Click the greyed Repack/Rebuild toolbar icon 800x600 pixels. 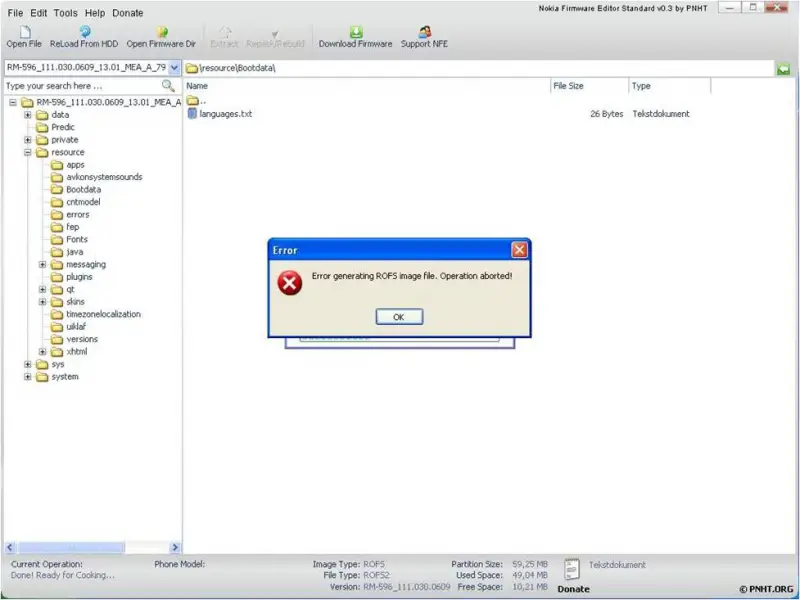275,33
